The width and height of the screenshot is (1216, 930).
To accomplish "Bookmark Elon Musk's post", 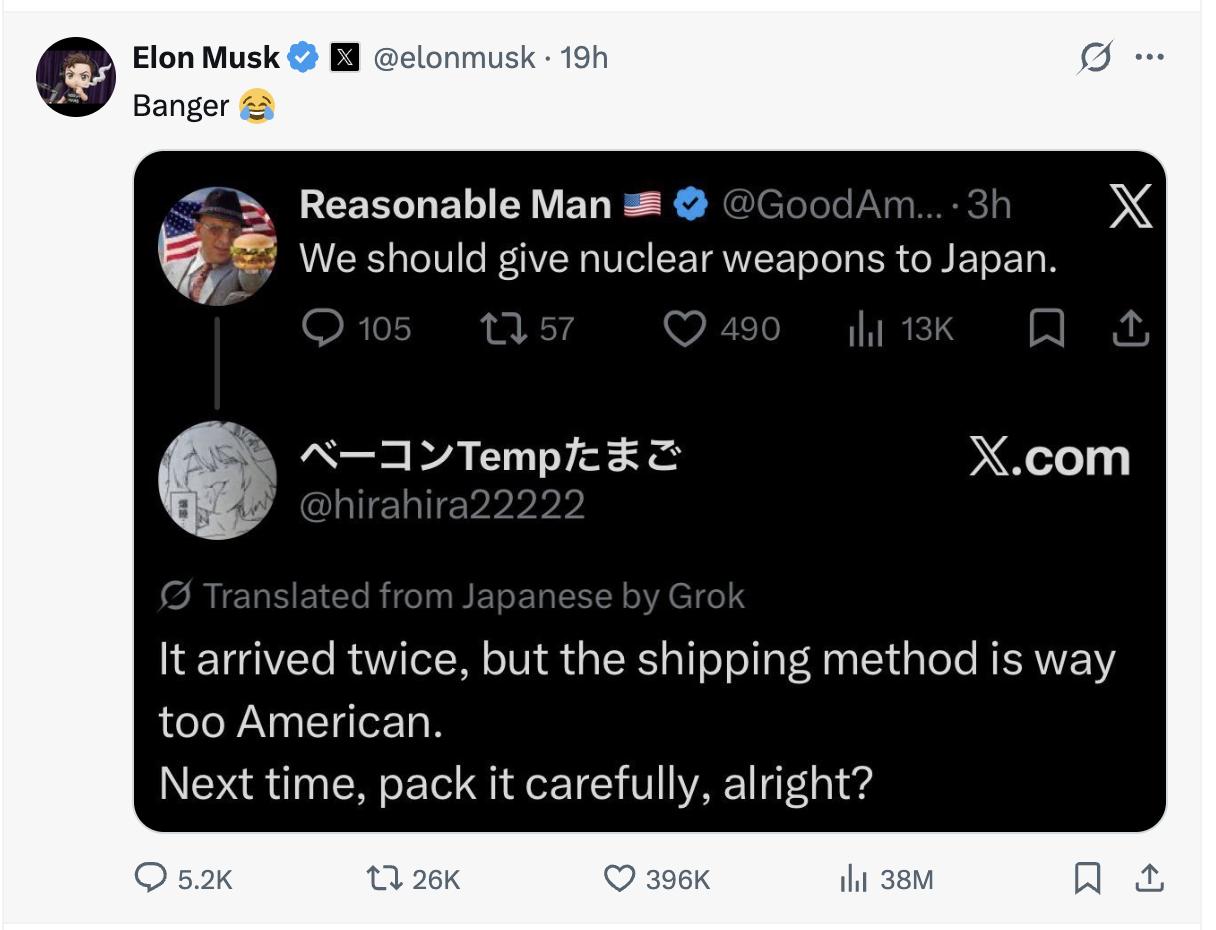I will coord(1086,879).
